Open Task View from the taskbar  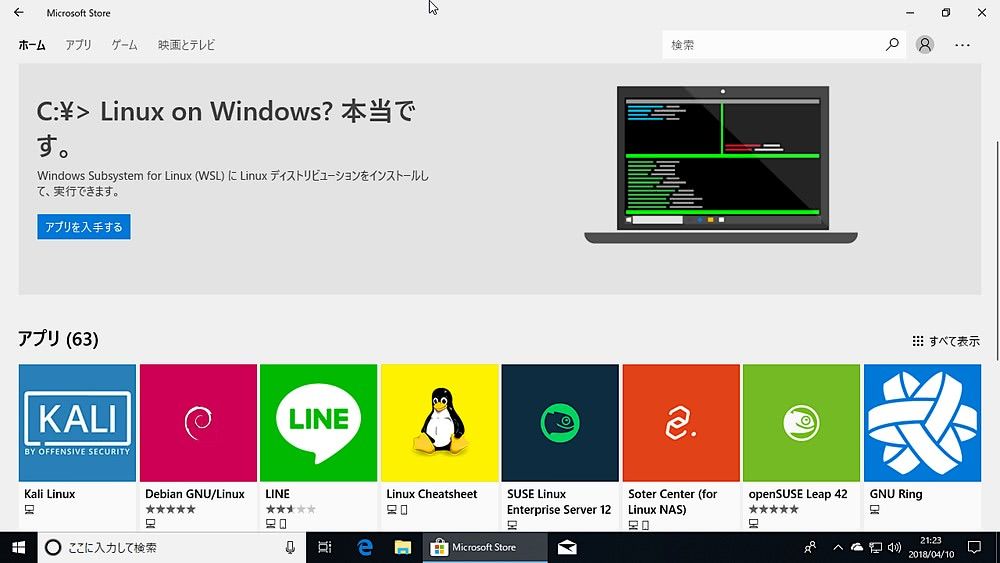325,547
